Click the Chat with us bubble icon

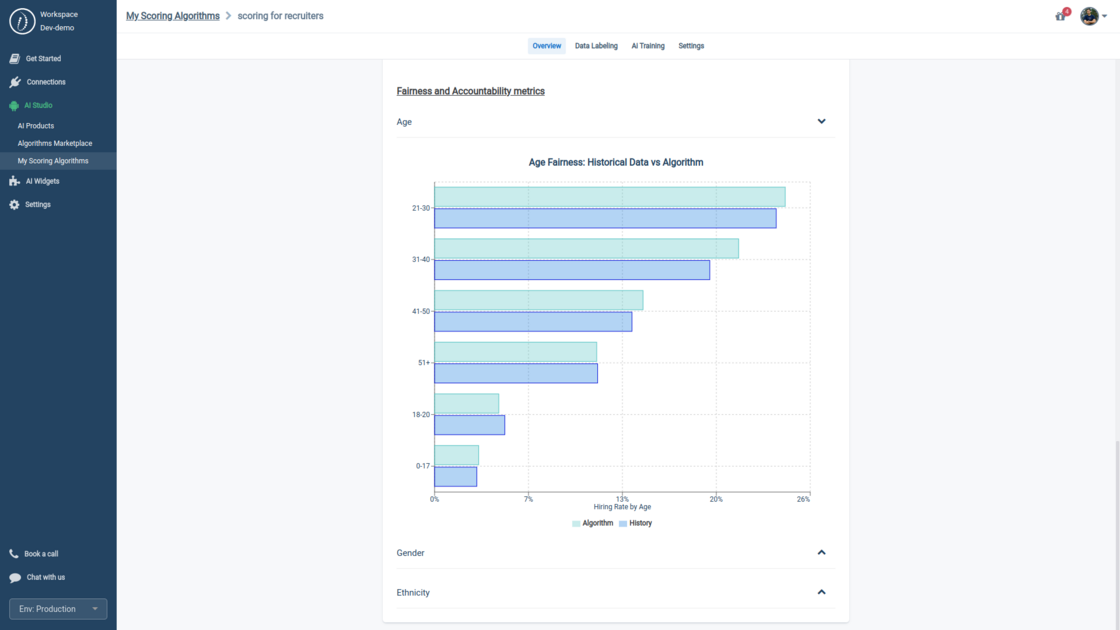coord(15,577)
